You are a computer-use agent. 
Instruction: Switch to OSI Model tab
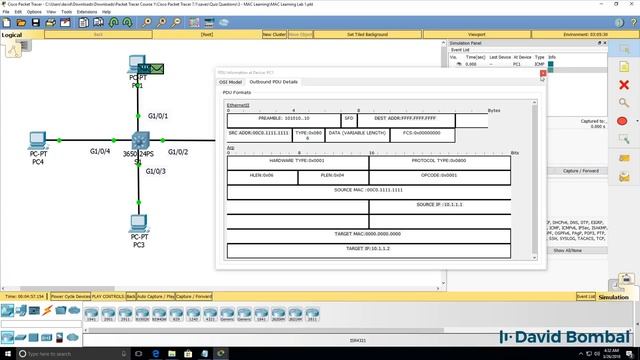coord(231,82)
